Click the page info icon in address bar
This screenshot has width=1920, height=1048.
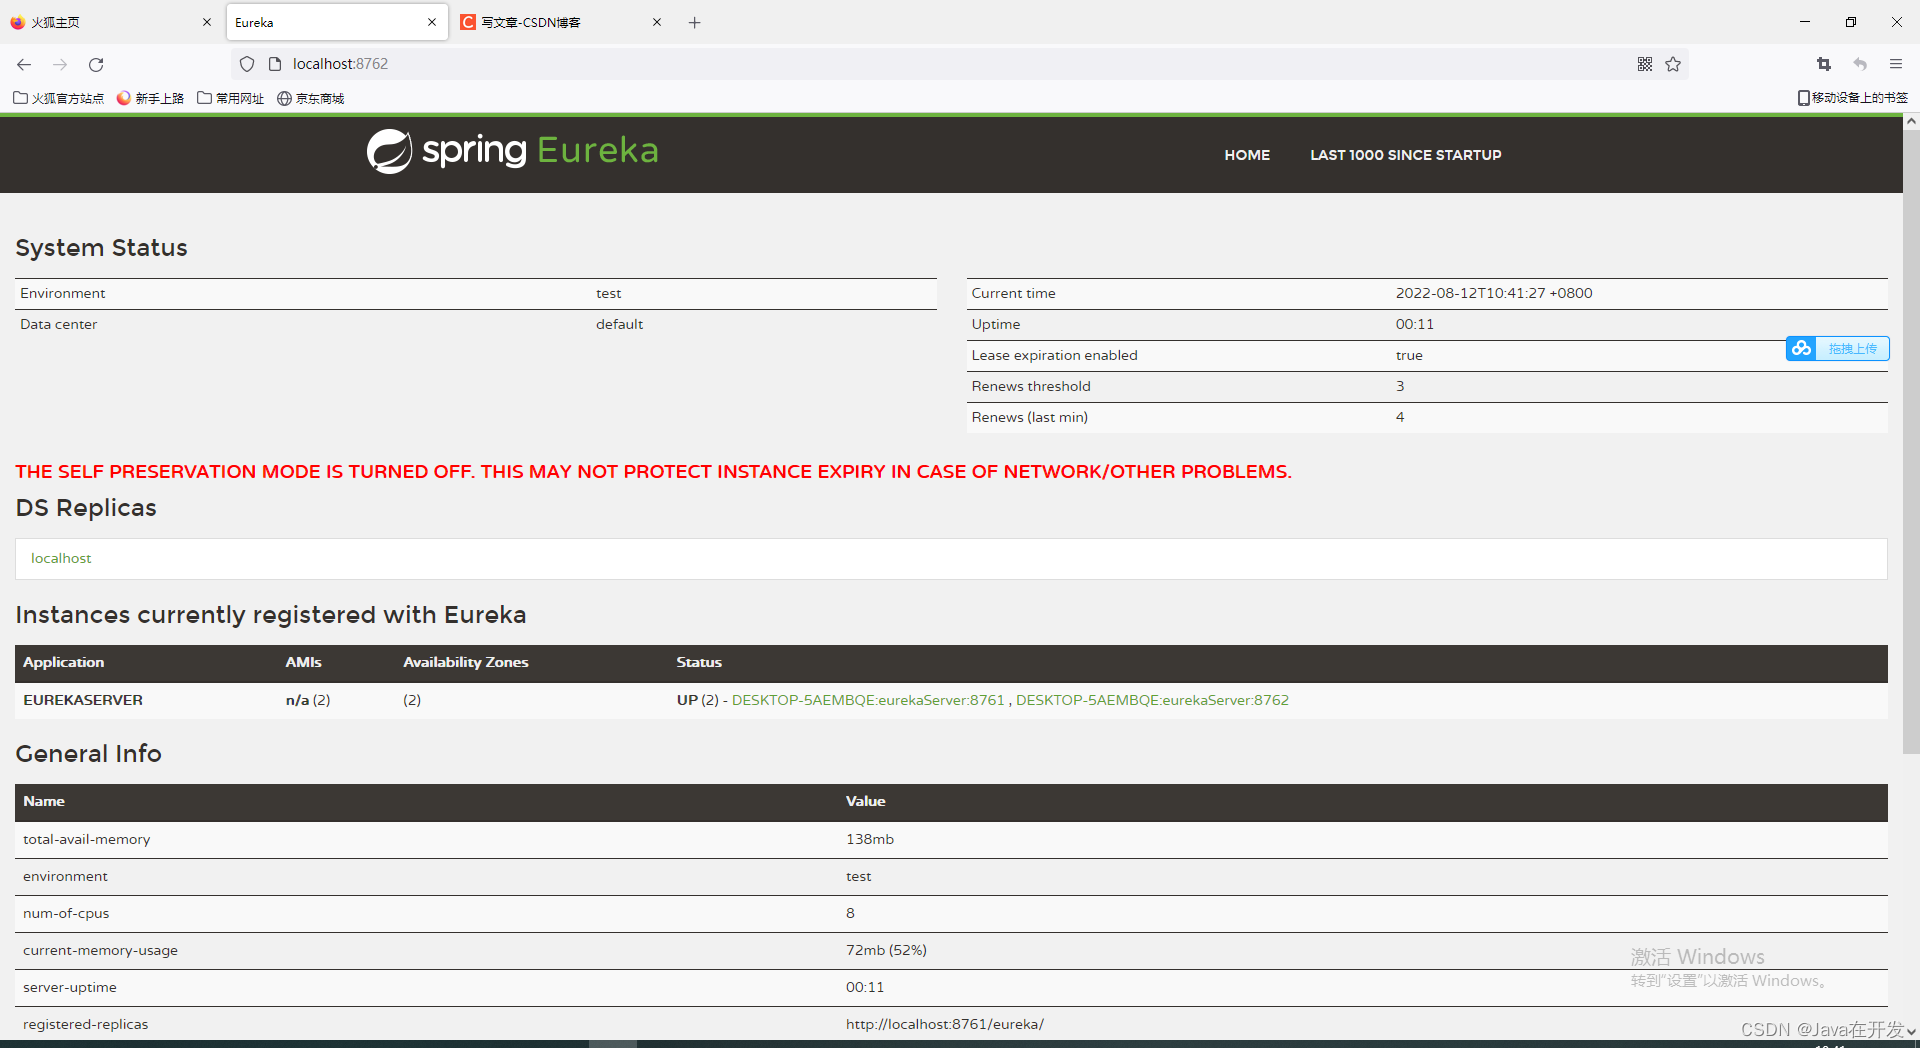click(x=275, y=64)
